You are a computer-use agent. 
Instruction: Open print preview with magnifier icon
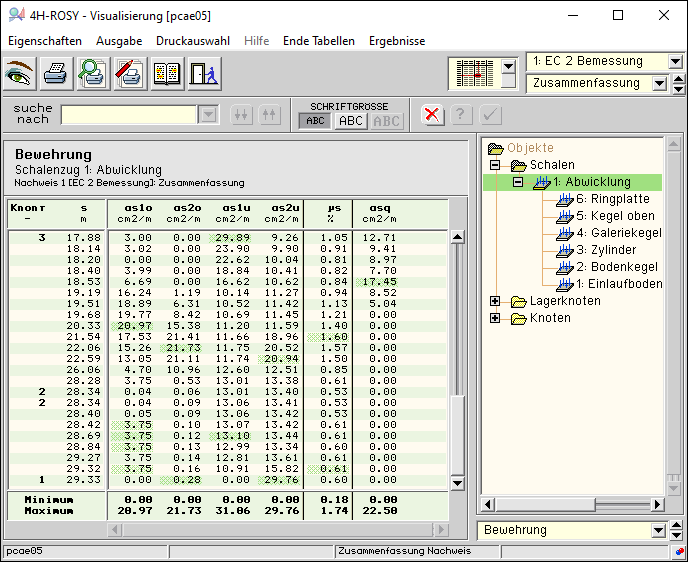tap(93, 74)
